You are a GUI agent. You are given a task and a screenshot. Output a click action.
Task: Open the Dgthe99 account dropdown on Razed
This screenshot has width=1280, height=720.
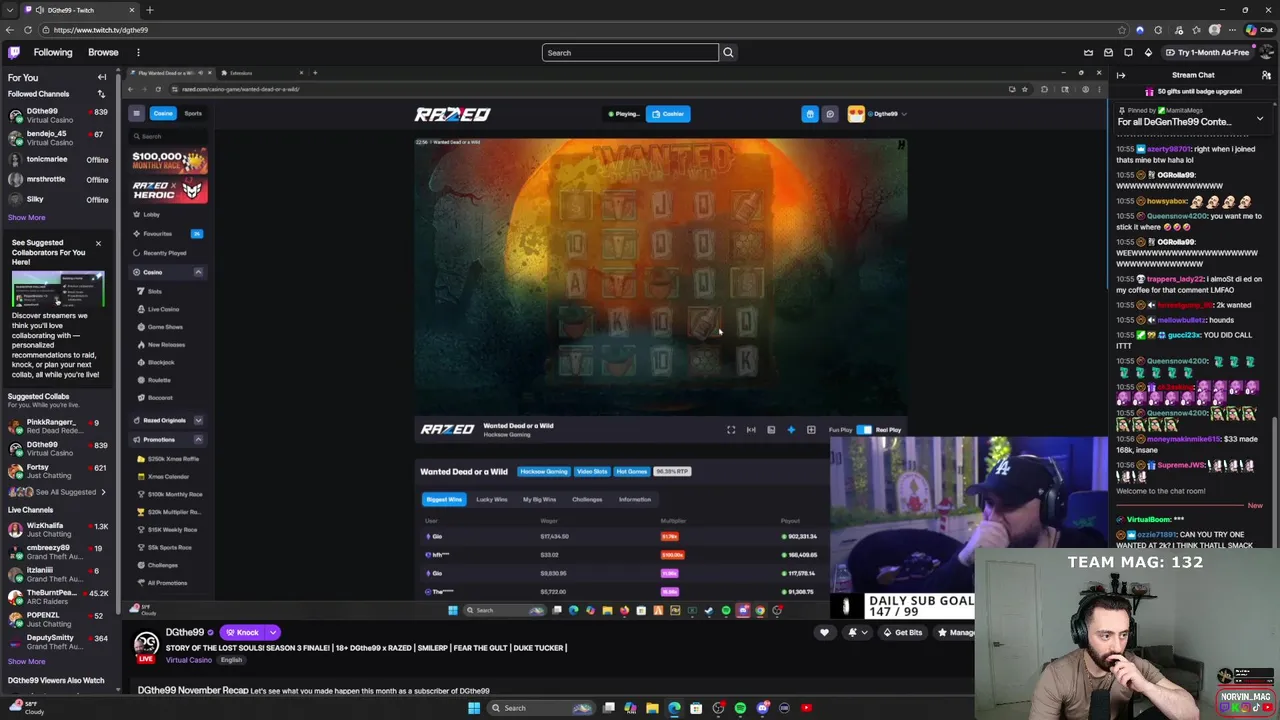tap(878, 114)
